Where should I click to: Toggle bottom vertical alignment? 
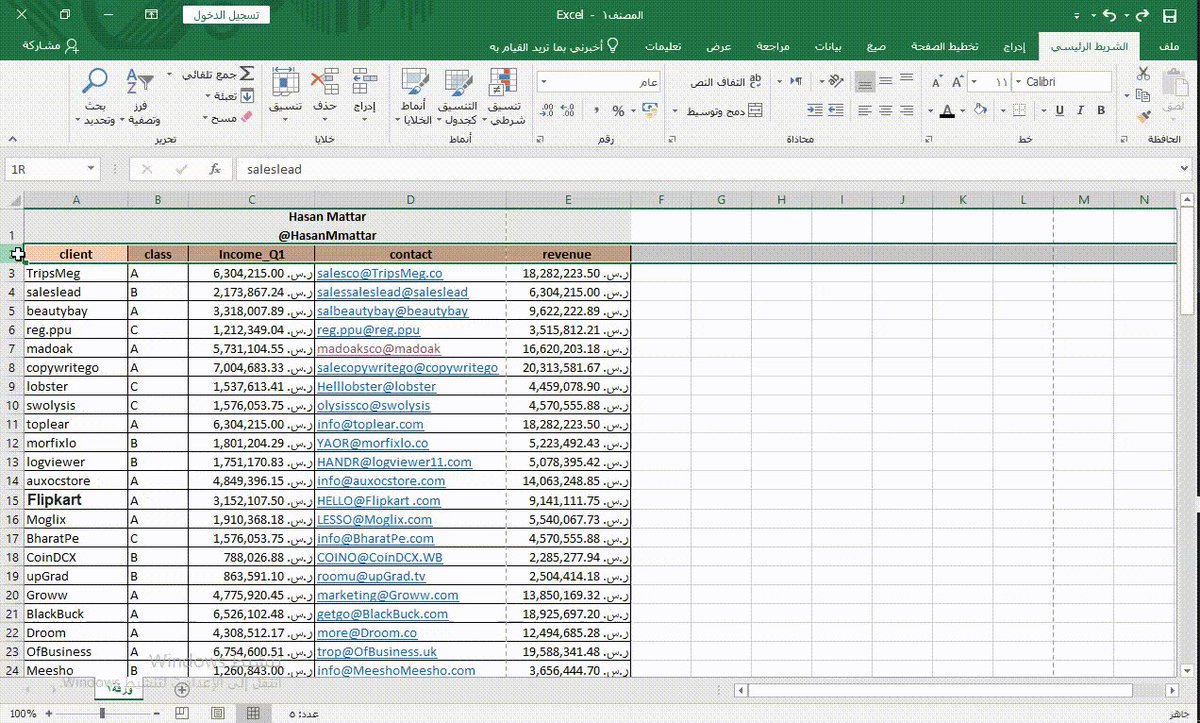(864, 82)
